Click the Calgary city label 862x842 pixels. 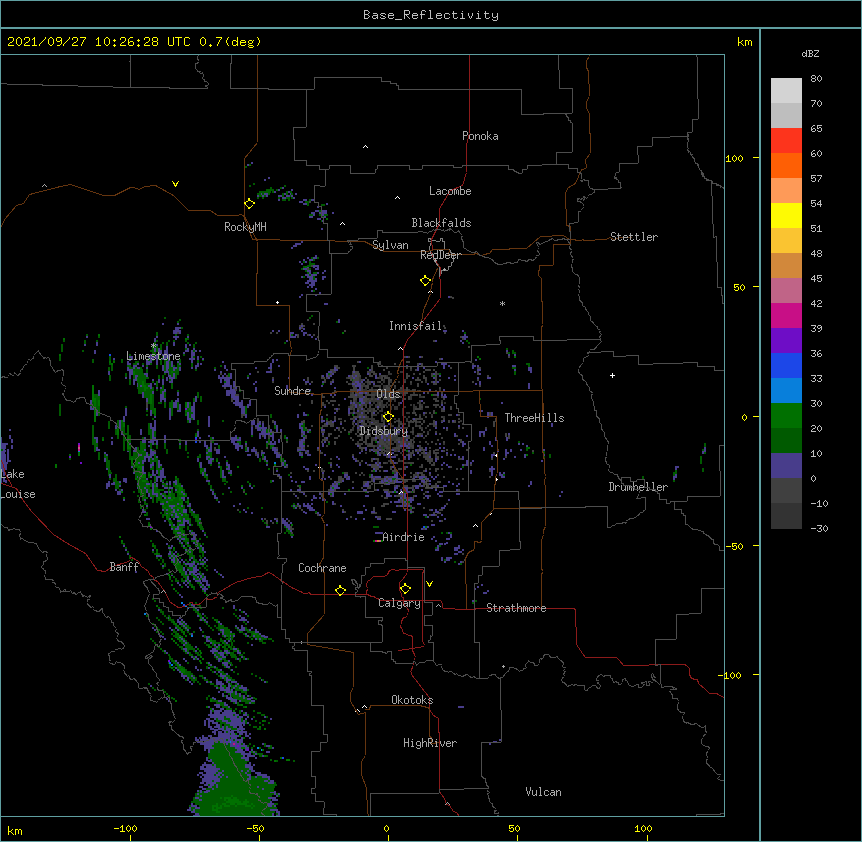coord(399,603)
